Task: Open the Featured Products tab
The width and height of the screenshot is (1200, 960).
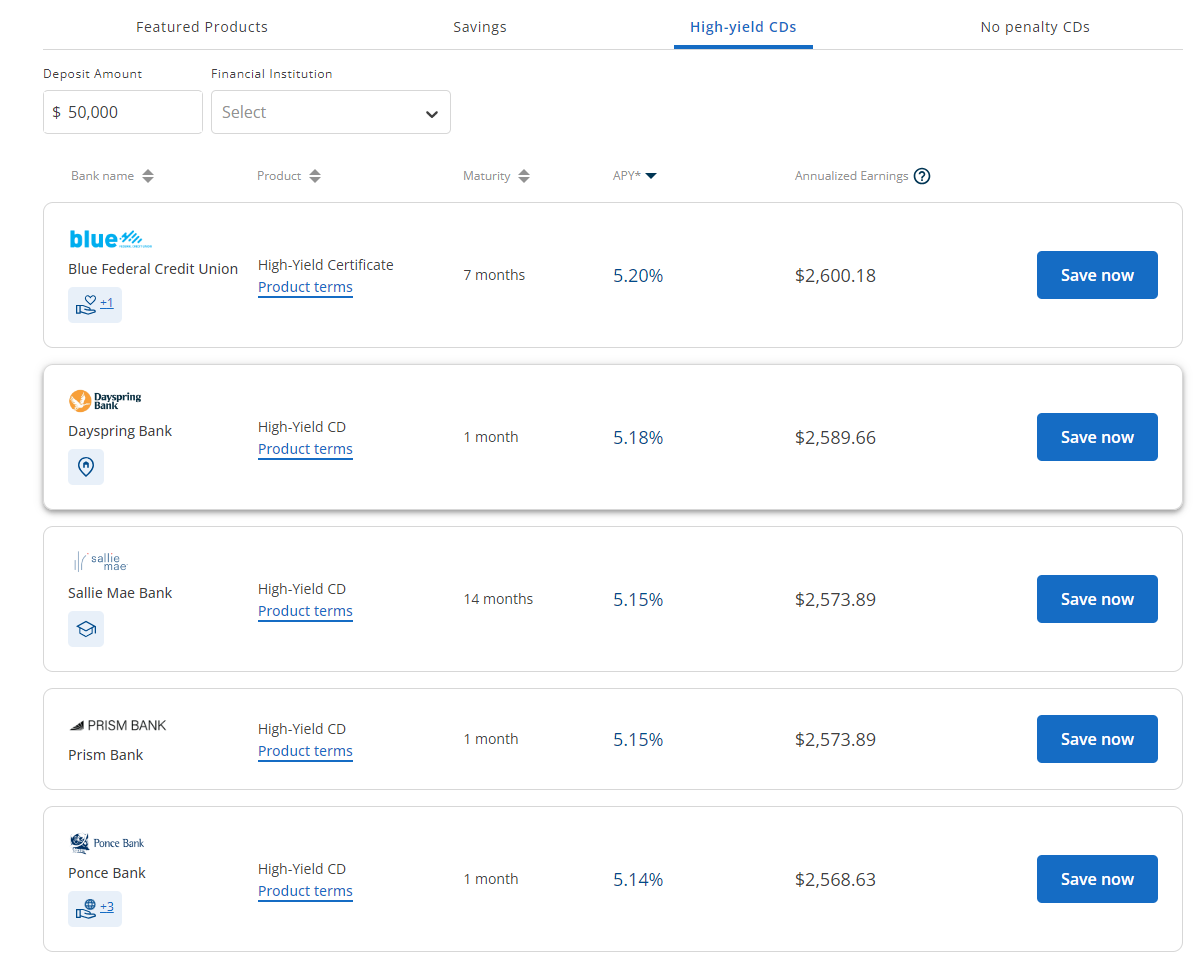Action: (x=202, y=27)
